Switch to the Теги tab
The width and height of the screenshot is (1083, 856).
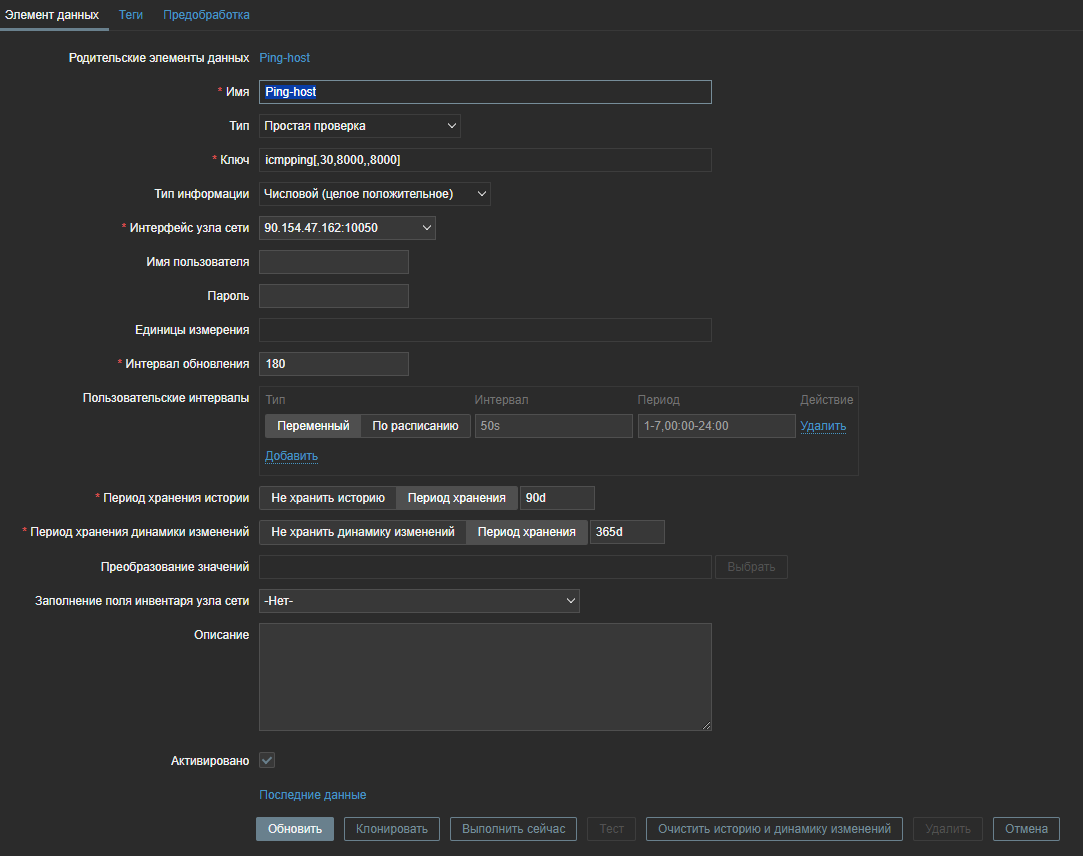[x=131, y=15]
